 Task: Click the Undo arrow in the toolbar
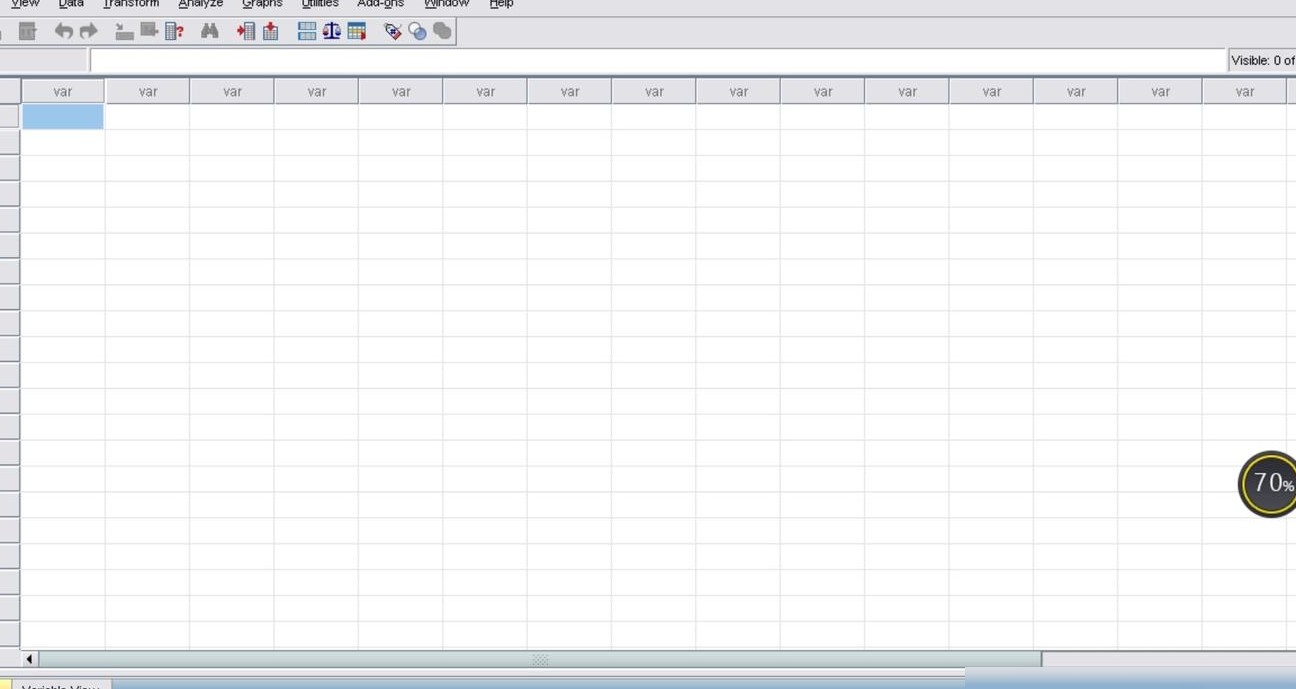pos(63,31)
